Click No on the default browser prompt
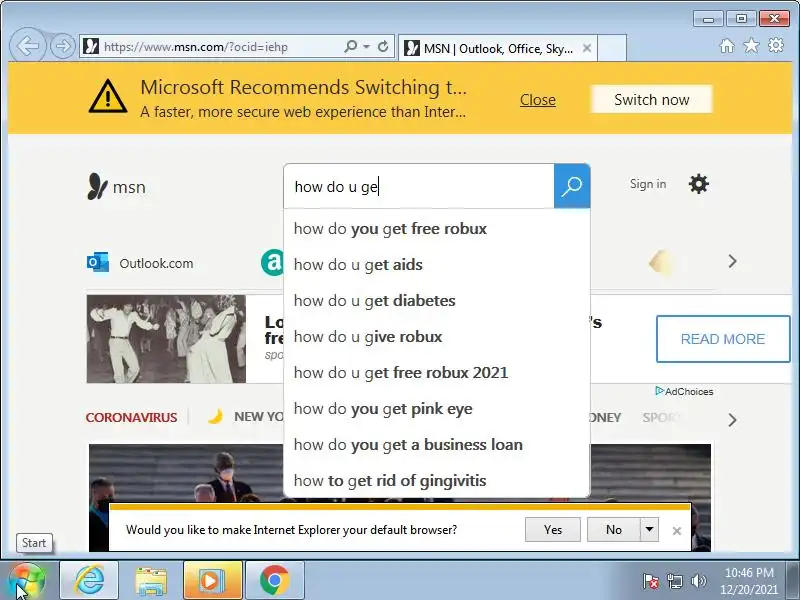 tap(613, 530)
